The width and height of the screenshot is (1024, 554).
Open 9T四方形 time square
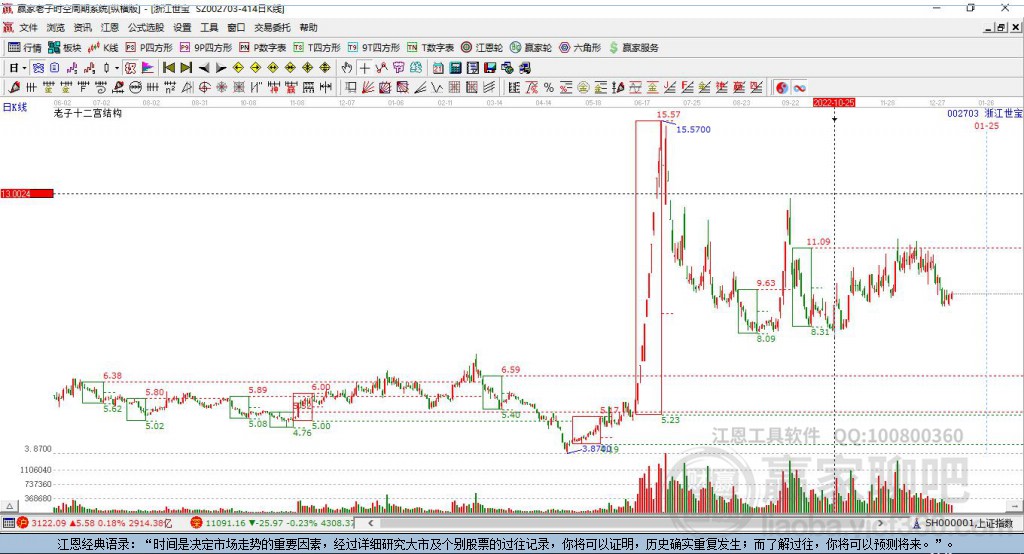pyautogui.click(x=374, y=48)
